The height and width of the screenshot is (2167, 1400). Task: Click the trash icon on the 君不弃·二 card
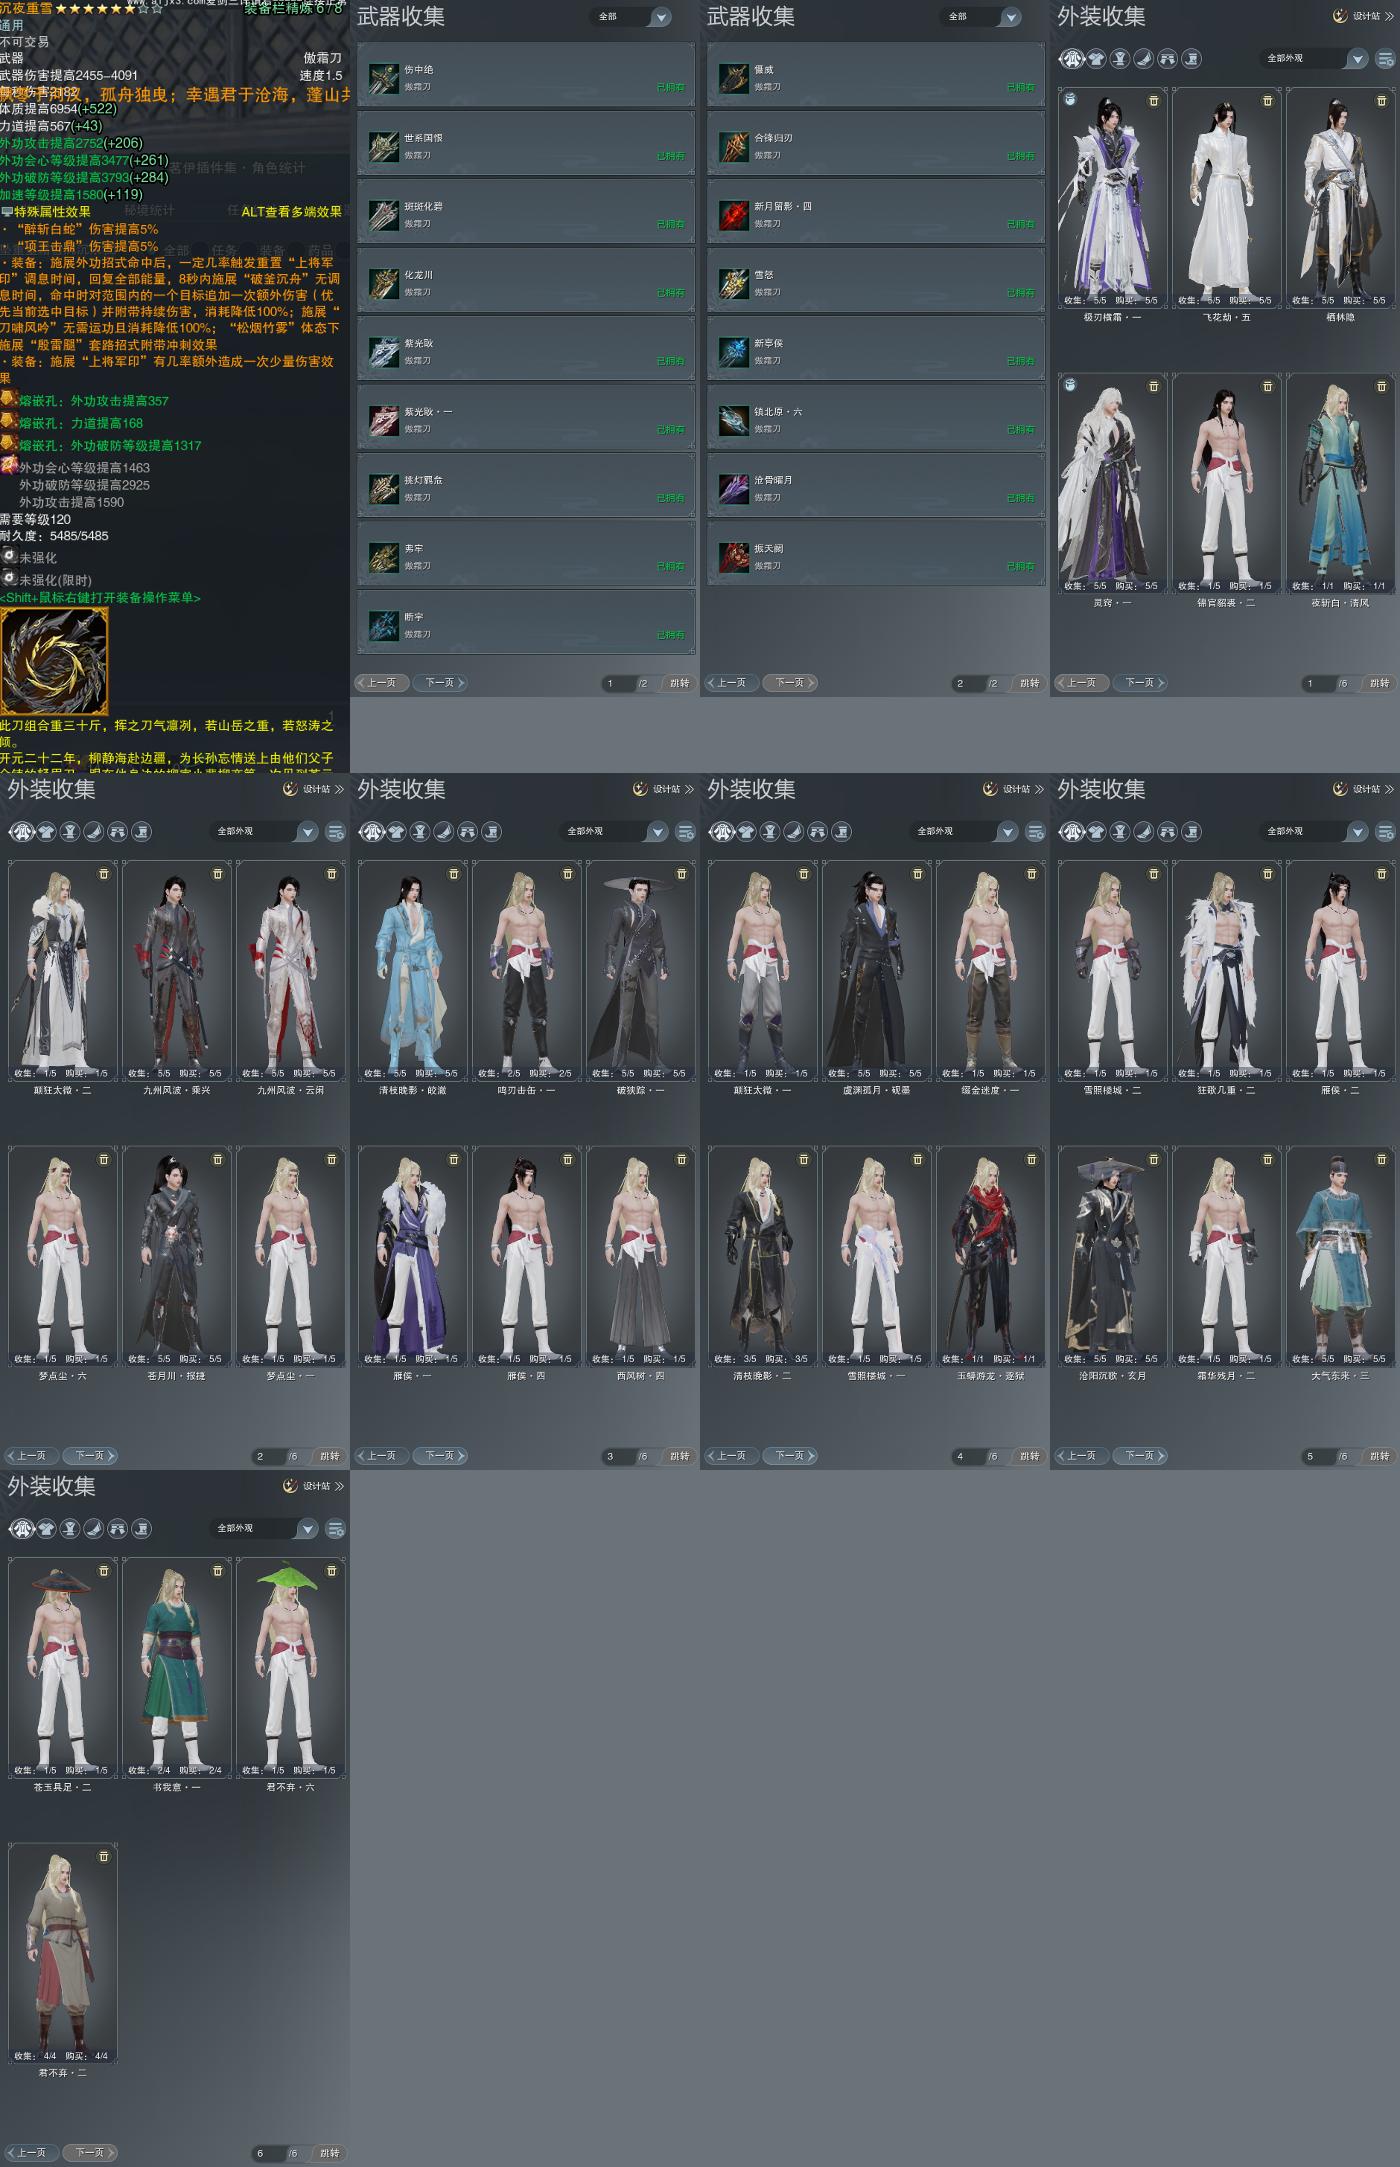tap(103, 1857)
